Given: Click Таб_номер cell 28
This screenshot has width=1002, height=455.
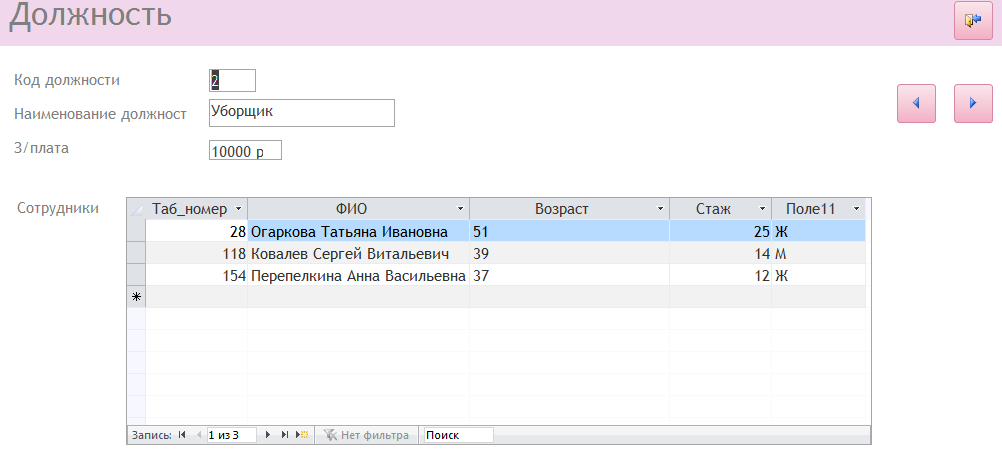Looking at the screenshot, I should pyautogui.click(x=197, y=231).
